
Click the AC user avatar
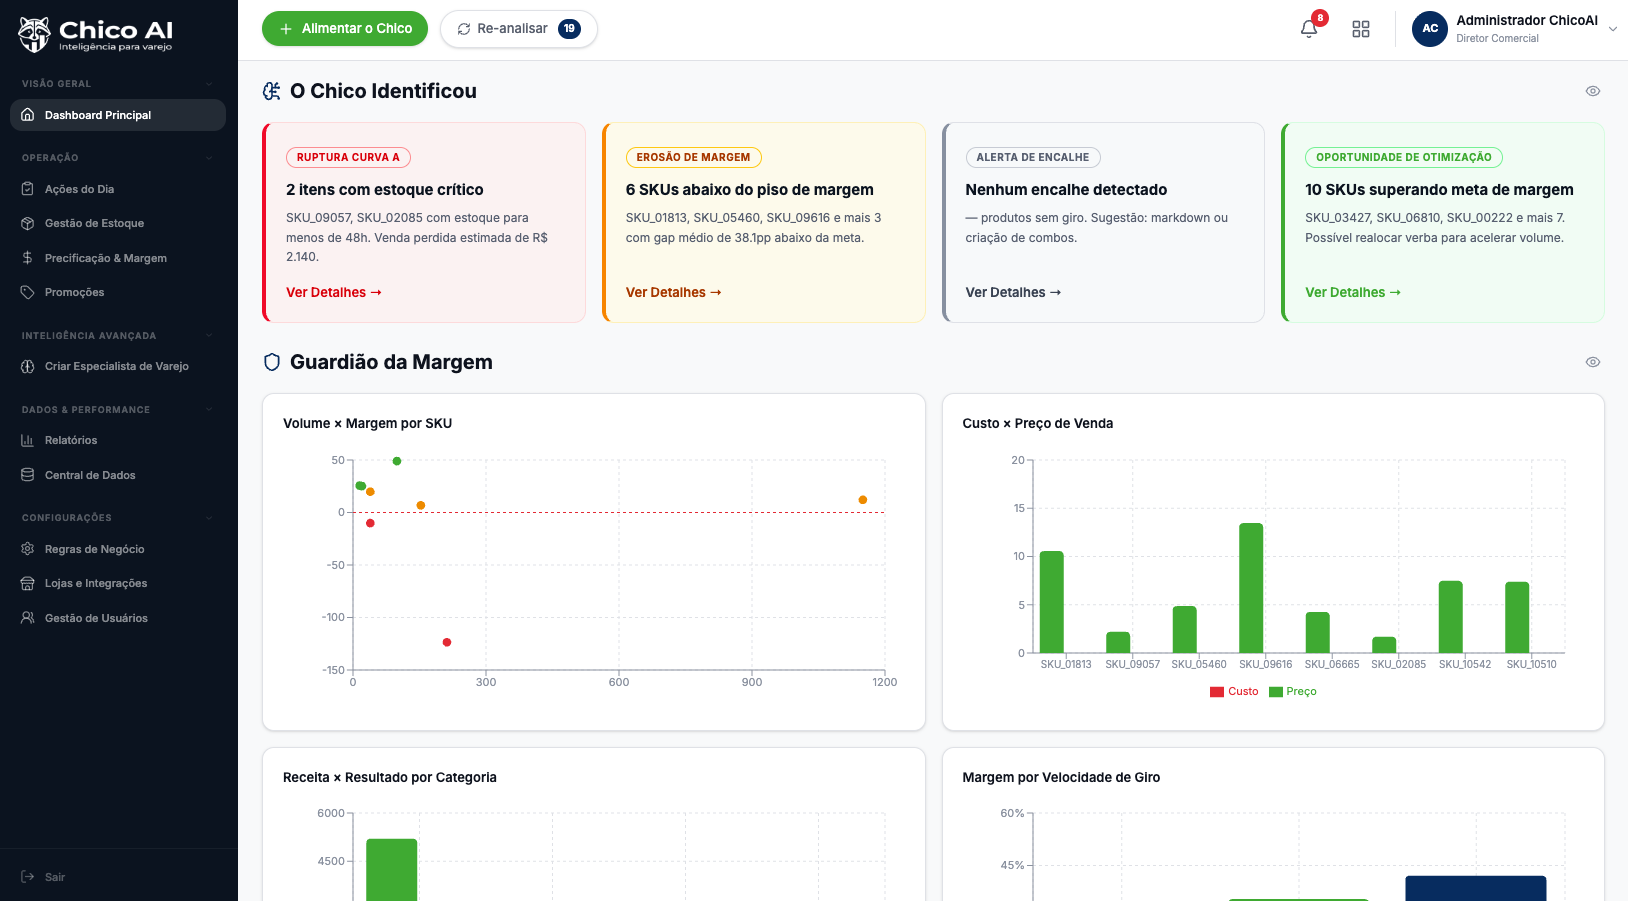tap(1430, 29)
